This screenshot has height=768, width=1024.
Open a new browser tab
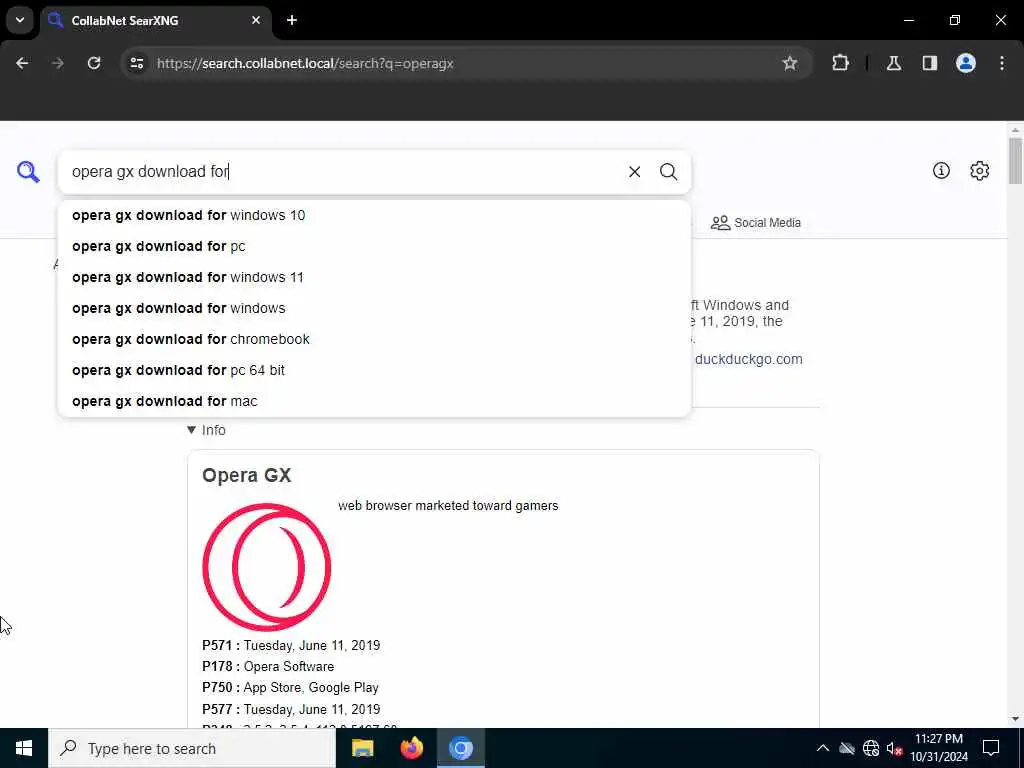point(292,20)
